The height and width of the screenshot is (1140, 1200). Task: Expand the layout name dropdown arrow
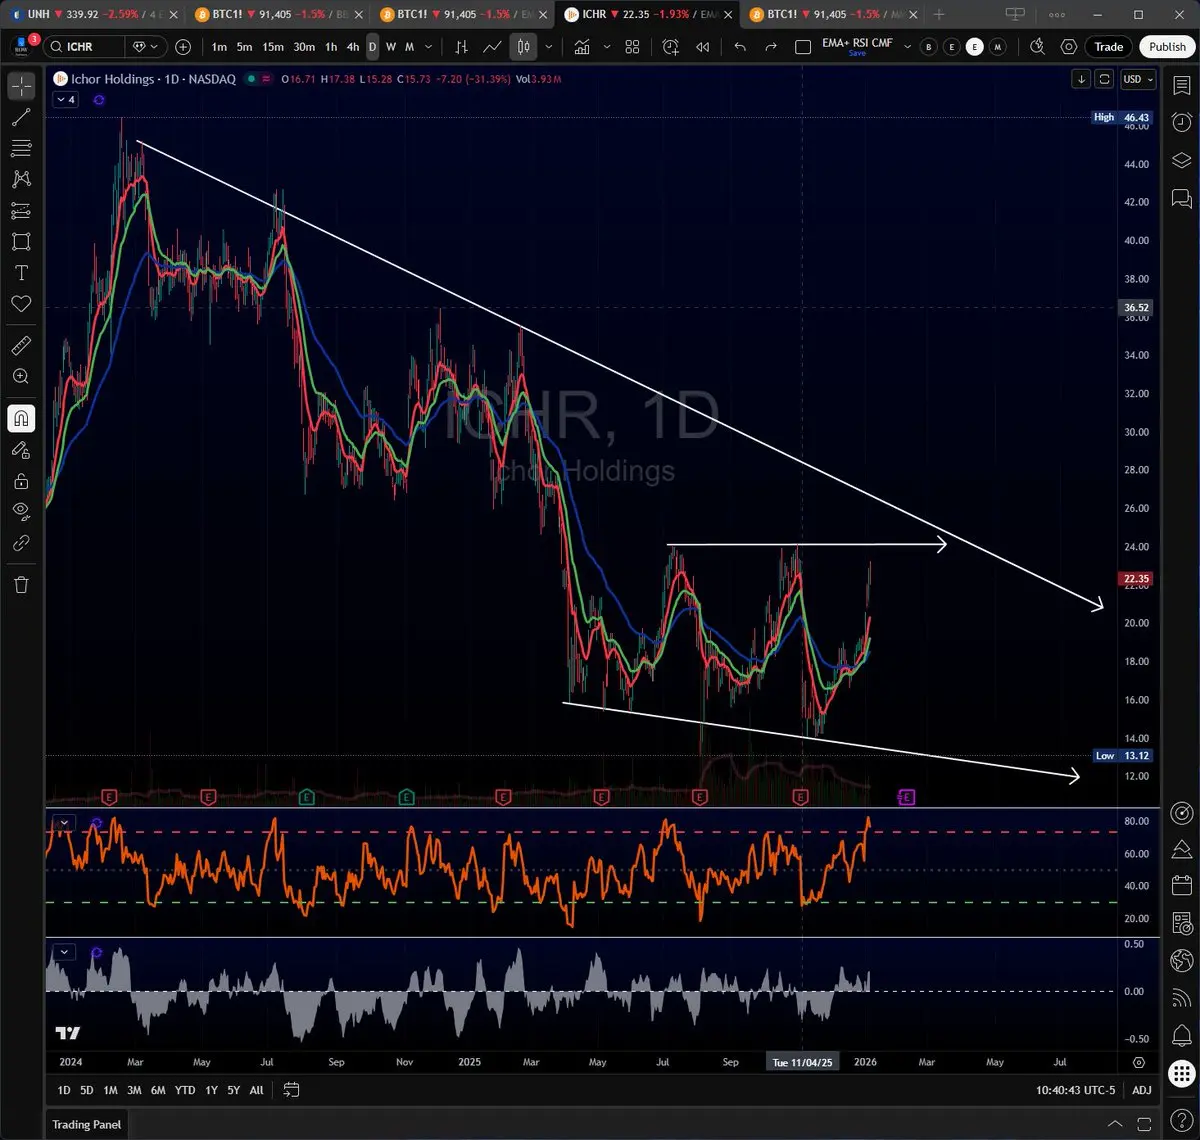tap(908, 47)
